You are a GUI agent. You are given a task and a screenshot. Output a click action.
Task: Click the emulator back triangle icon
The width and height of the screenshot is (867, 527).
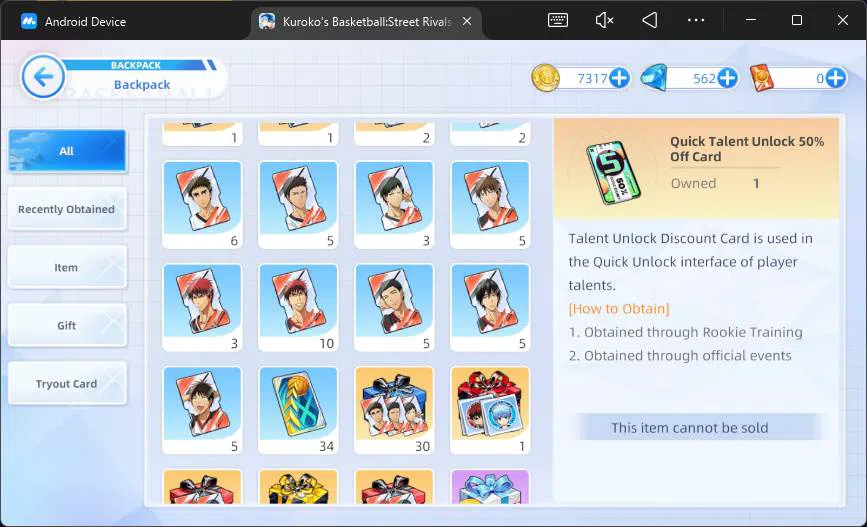point(650,20)
